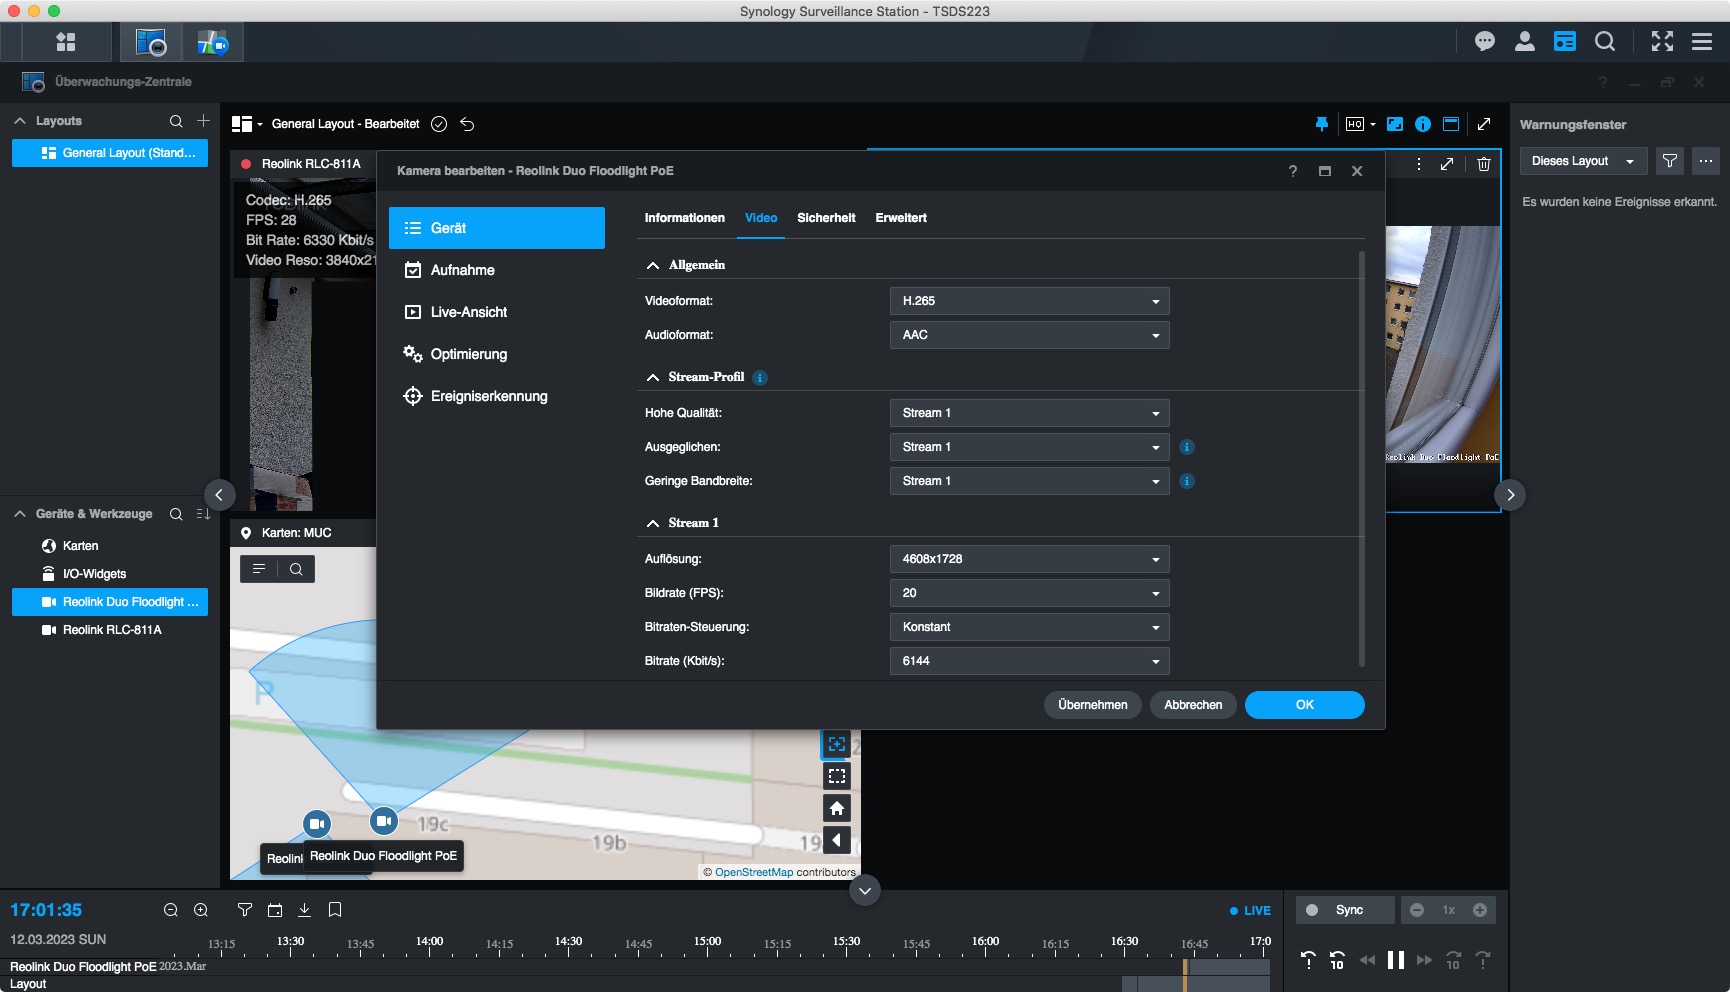Switch to the Sicherheit tab
This screenshot has width=1730, height=992.
[825, 218]
